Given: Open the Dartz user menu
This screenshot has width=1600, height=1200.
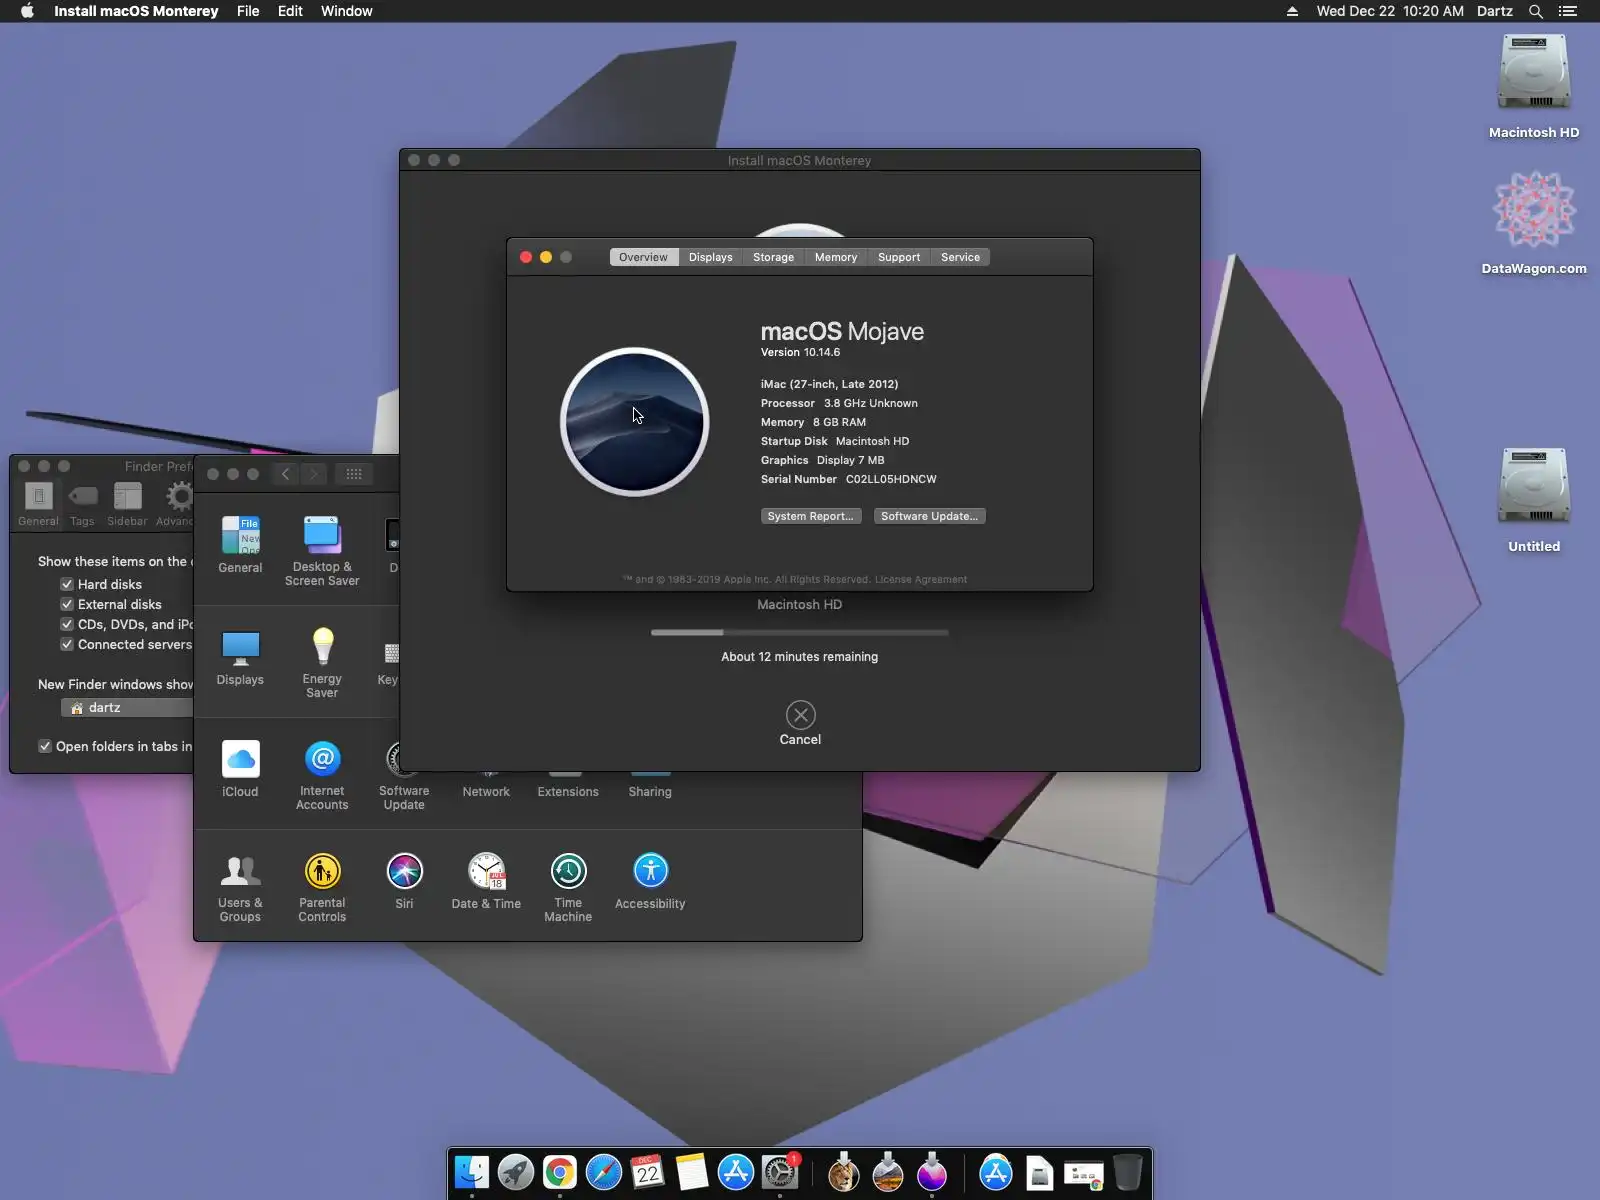Looking at the screenshot, I should click(x=1495, y=11).
